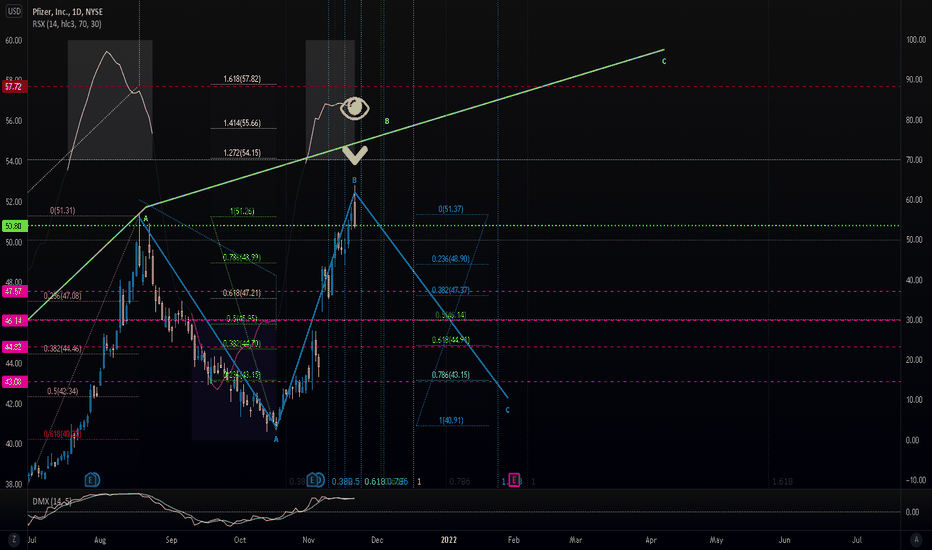Select the 1(51.26) Fibonacci level
This screenshot has width=932, height=550.
coord(242,211)
